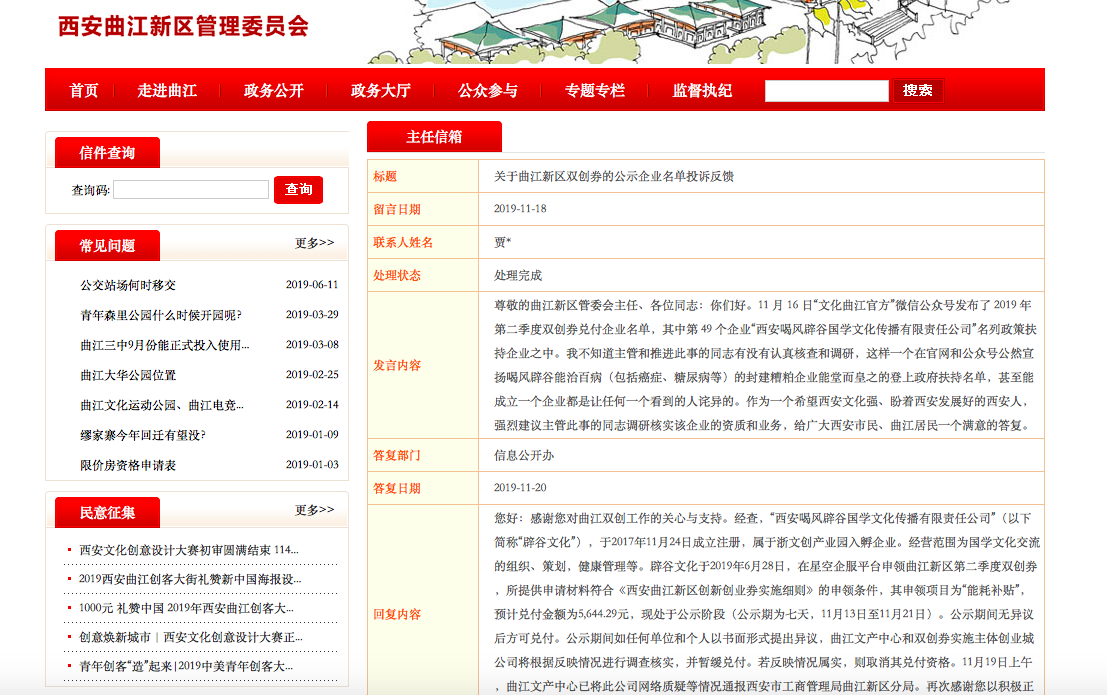Click the 西安曲江新区管理委员会 site title

(183, 26)
